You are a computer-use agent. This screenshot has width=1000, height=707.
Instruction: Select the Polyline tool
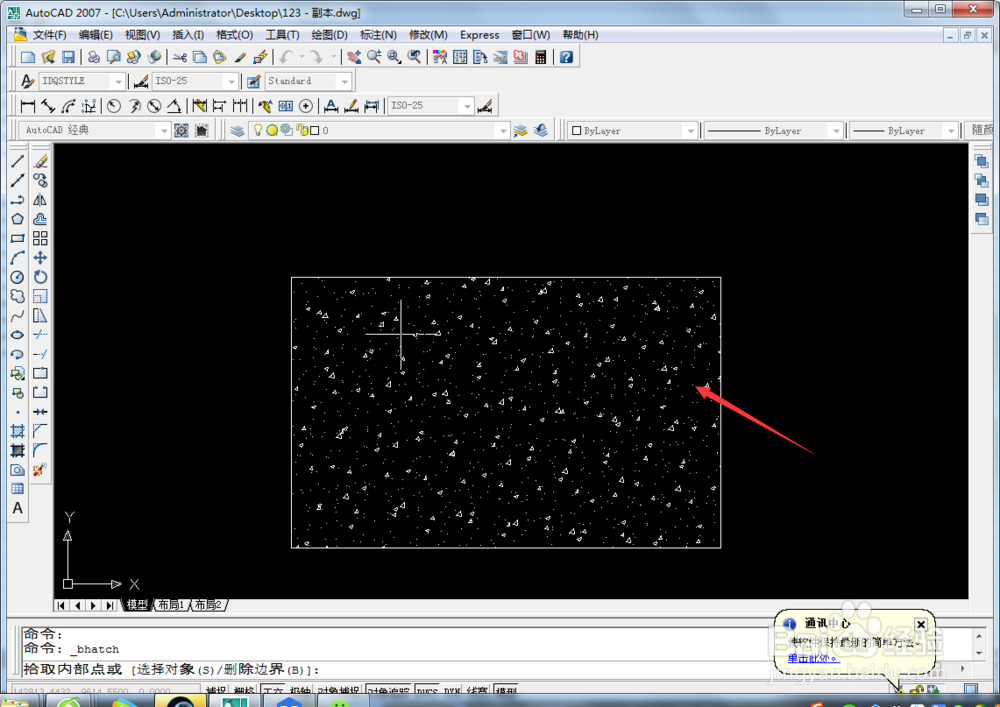click(x=17, y=200)
